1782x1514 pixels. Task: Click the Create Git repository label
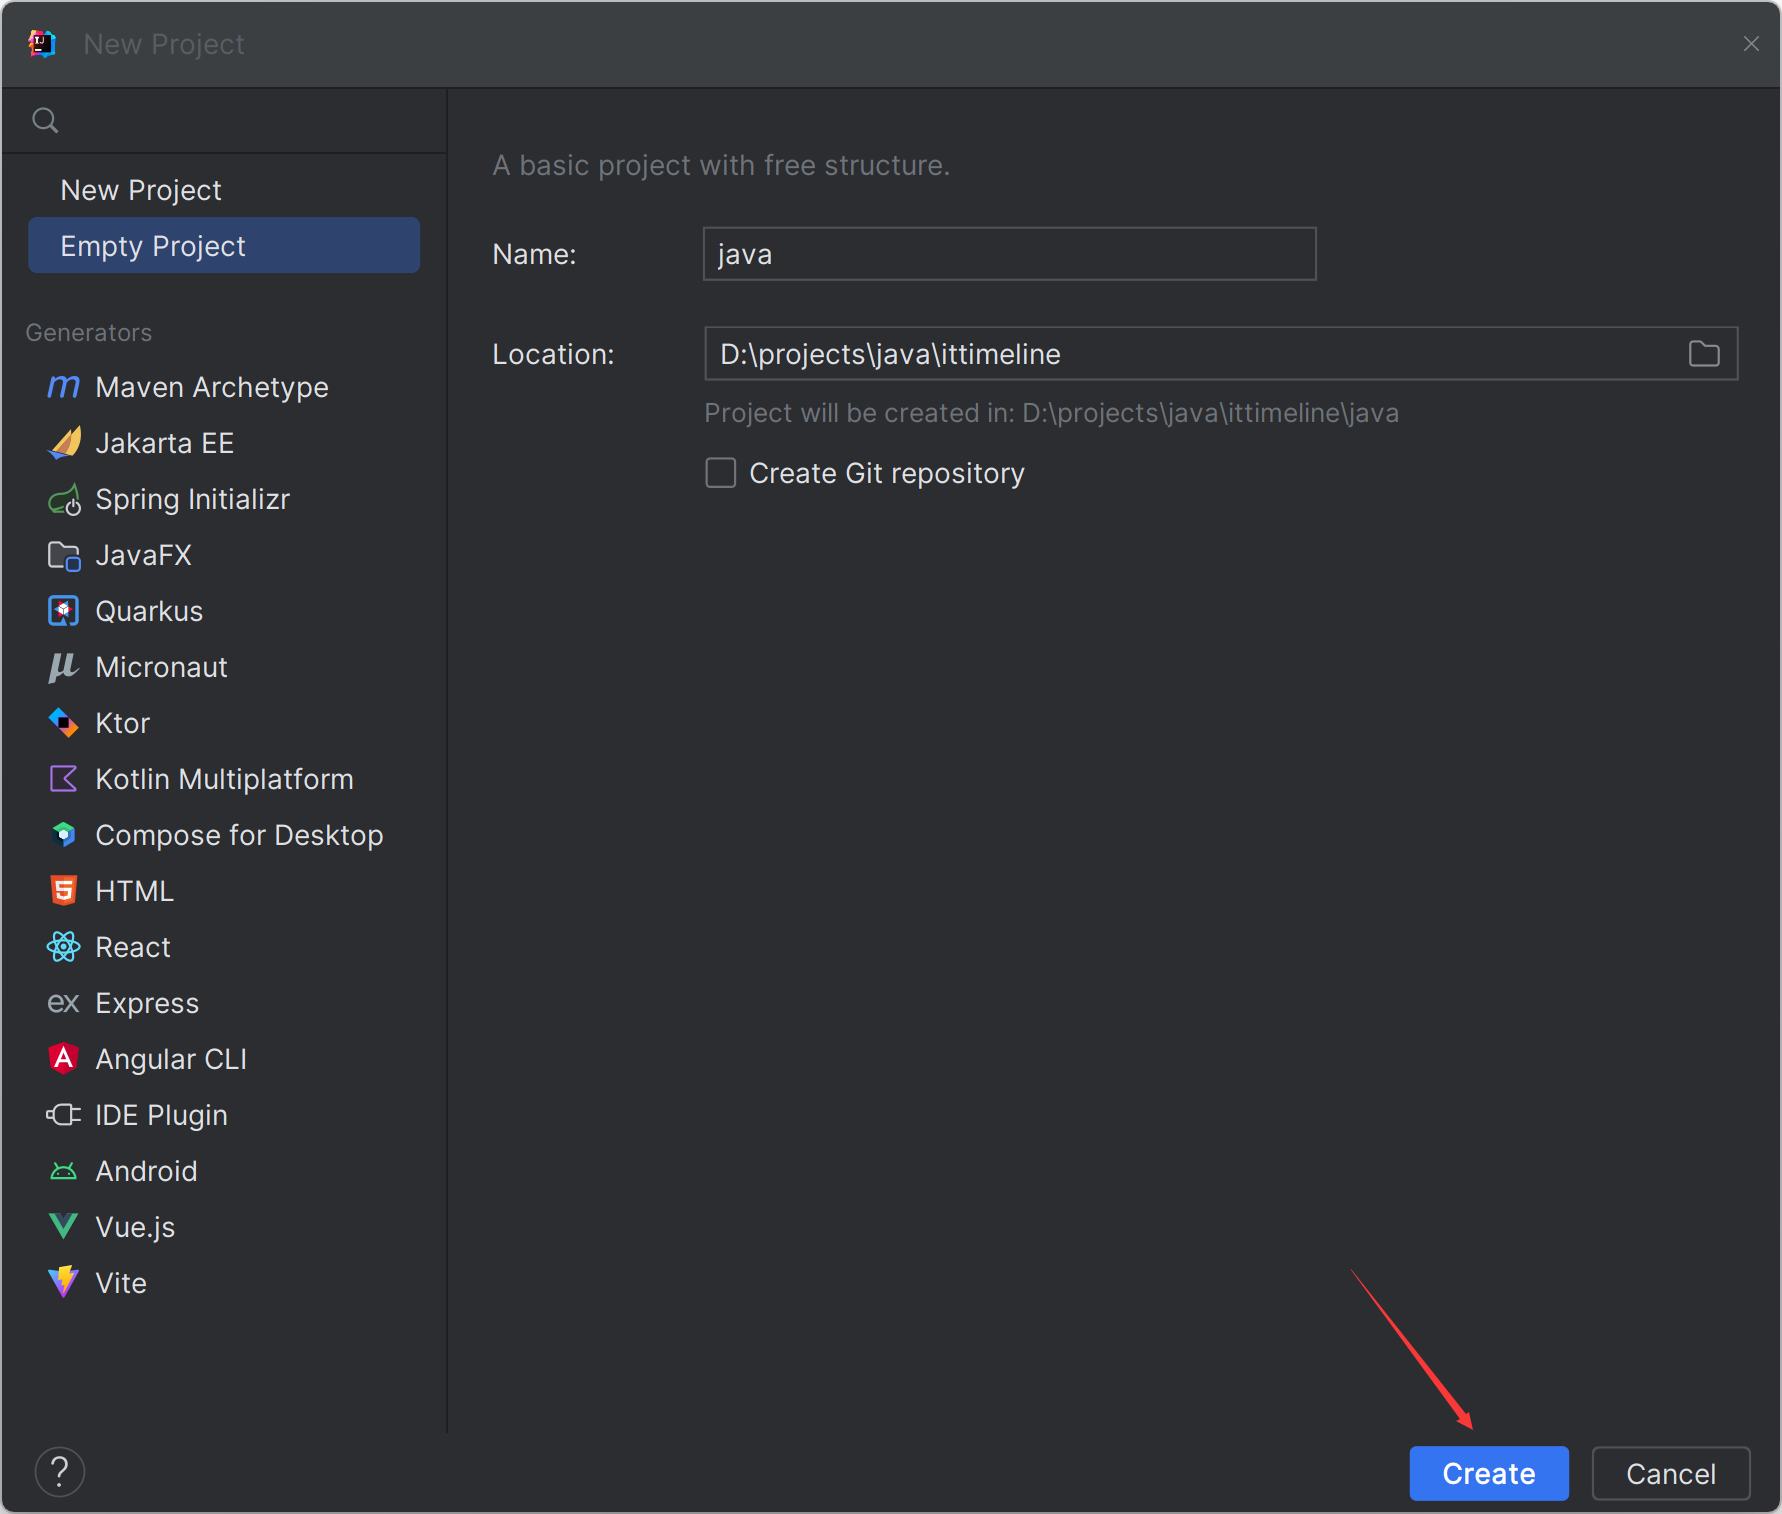[887, 473]
